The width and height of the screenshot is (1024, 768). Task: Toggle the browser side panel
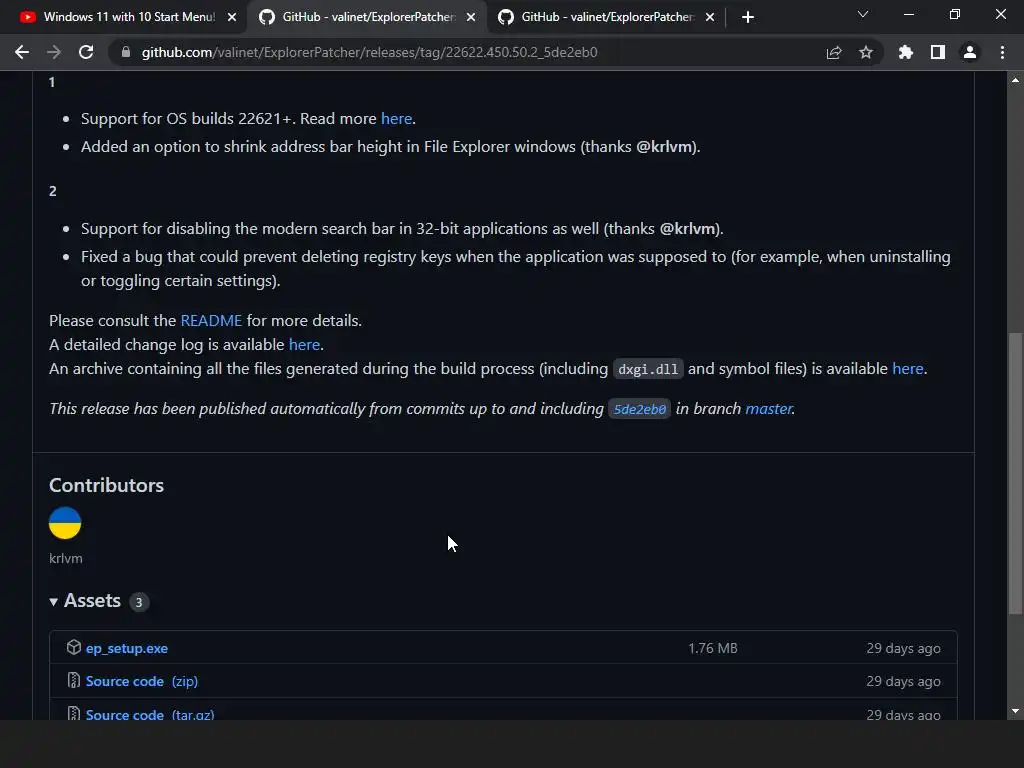tap(938, 52)
